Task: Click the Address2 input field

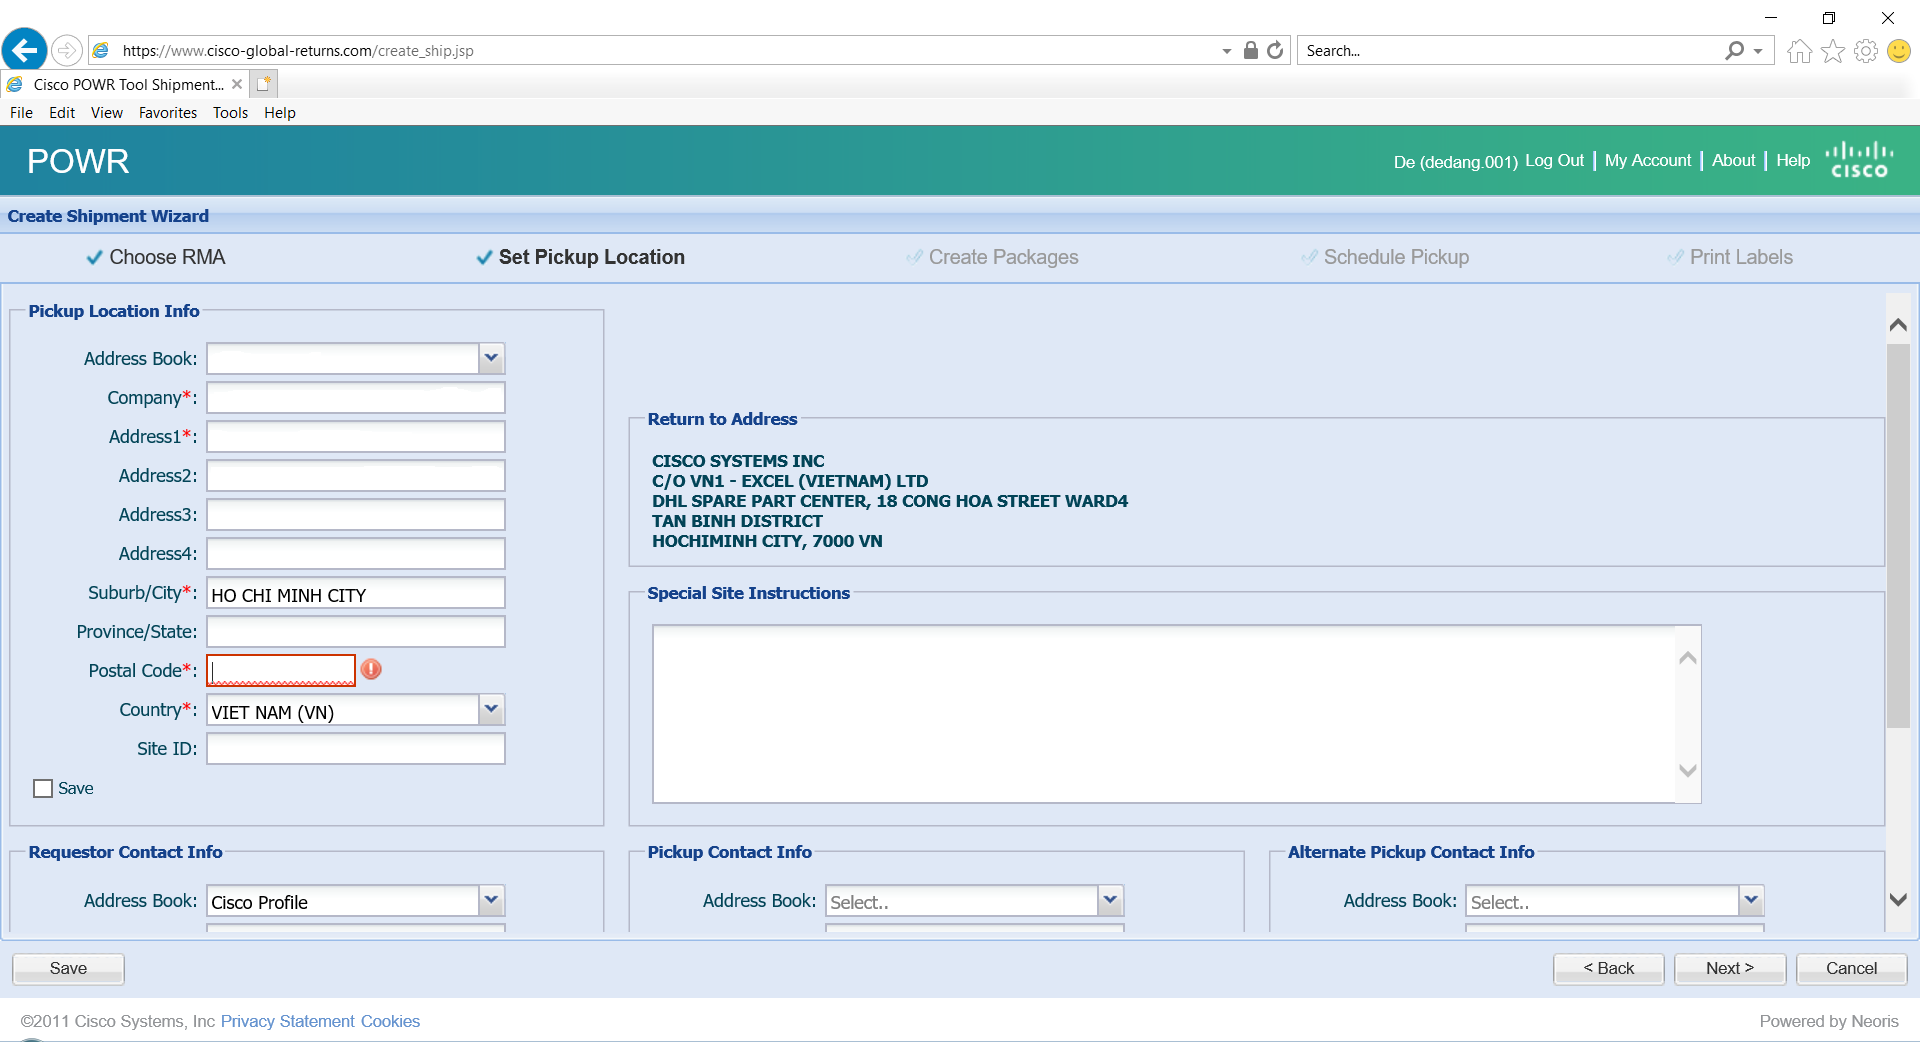Action: coord(356,475)
